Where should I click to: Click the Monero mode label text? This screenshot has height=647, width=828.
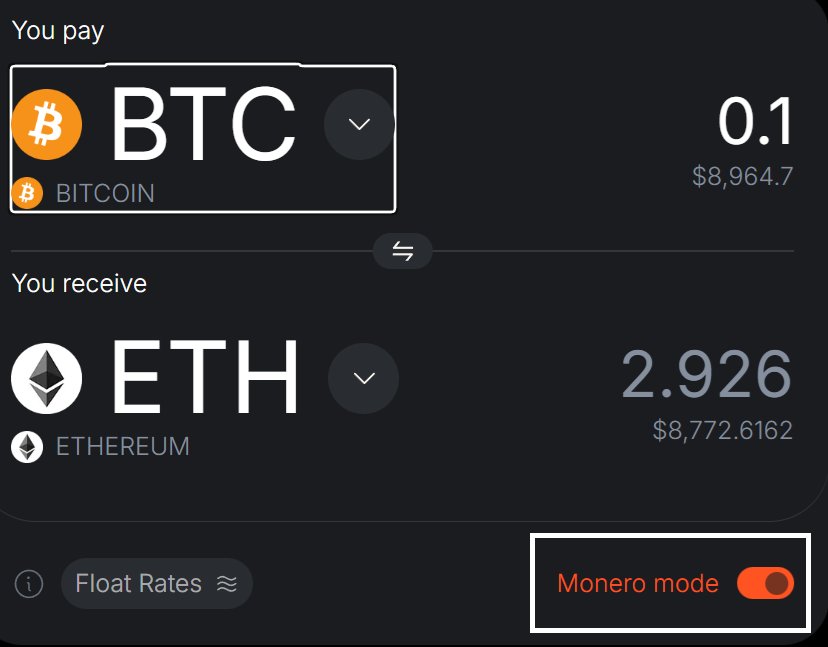[x=637, y=583]
